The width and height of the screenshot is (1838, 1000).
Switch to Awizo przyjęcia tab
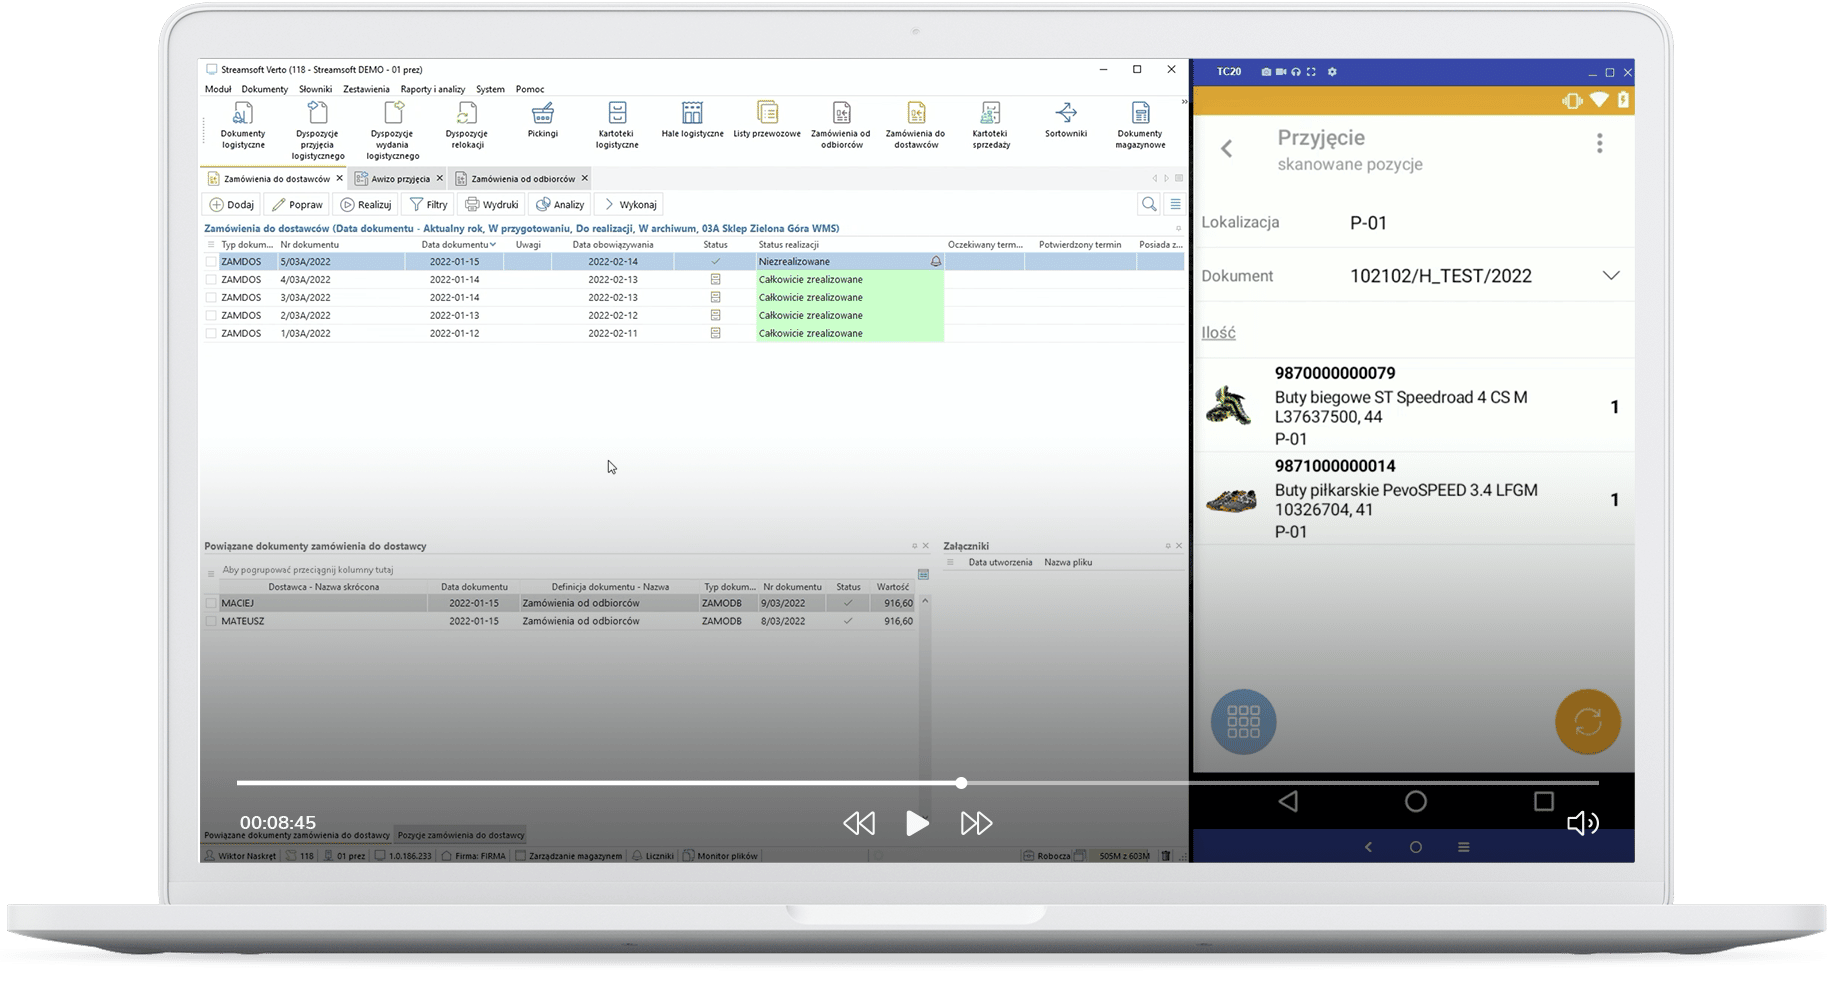click(400, 179)
